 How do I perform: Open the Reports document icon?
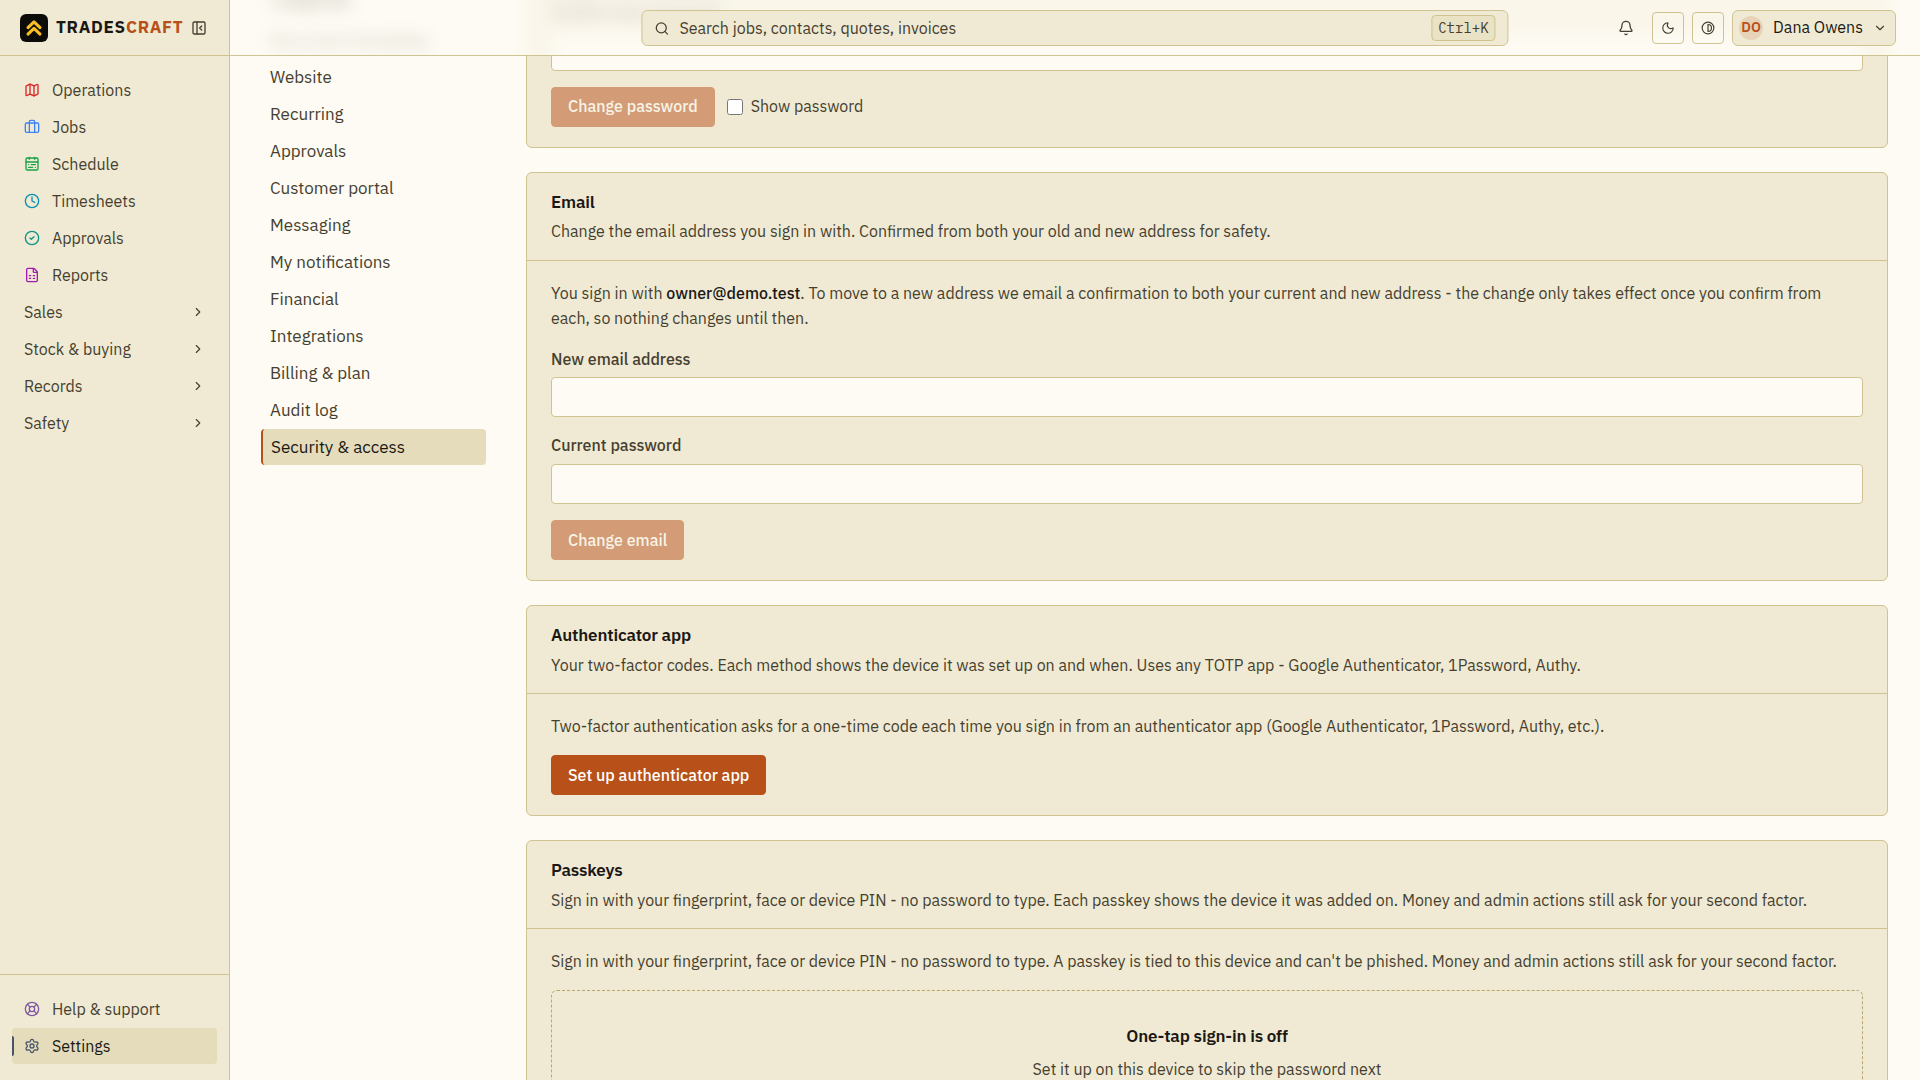32,275
